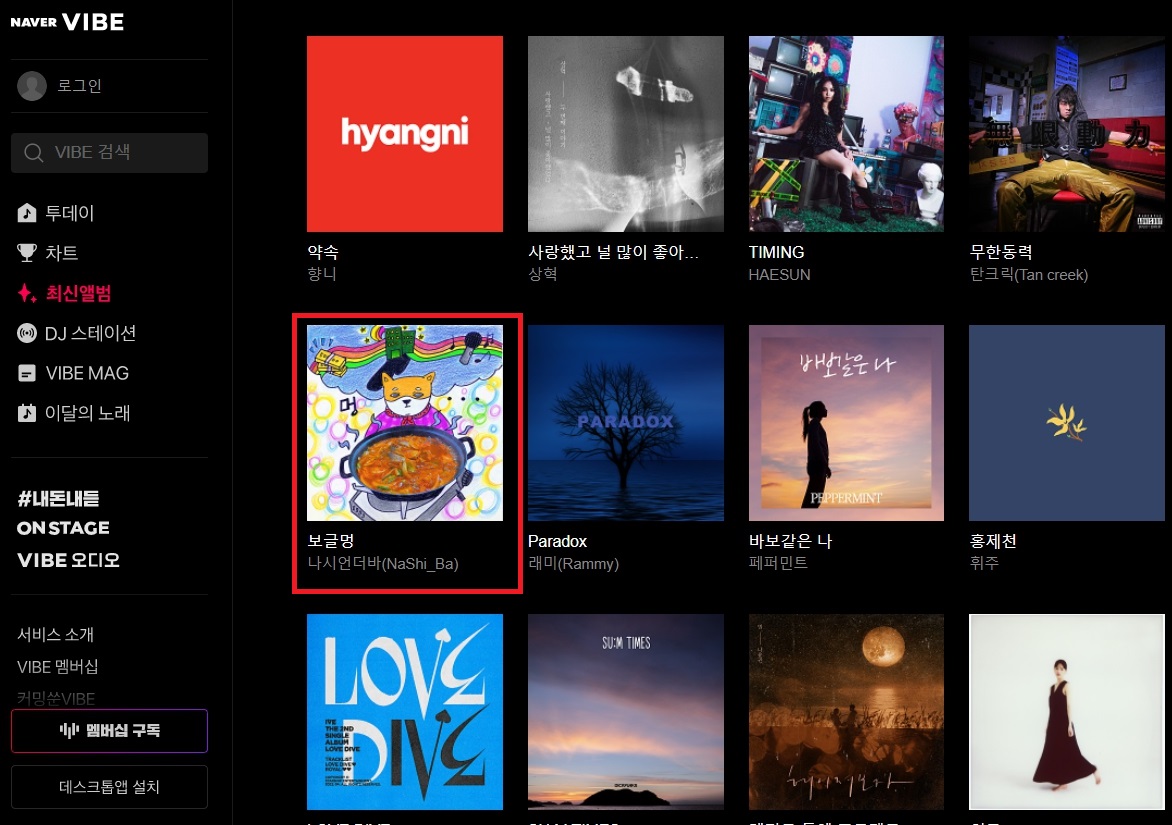
Task: Click the artist name 래미(Rammy)
Action: click(x=573, y=563)
